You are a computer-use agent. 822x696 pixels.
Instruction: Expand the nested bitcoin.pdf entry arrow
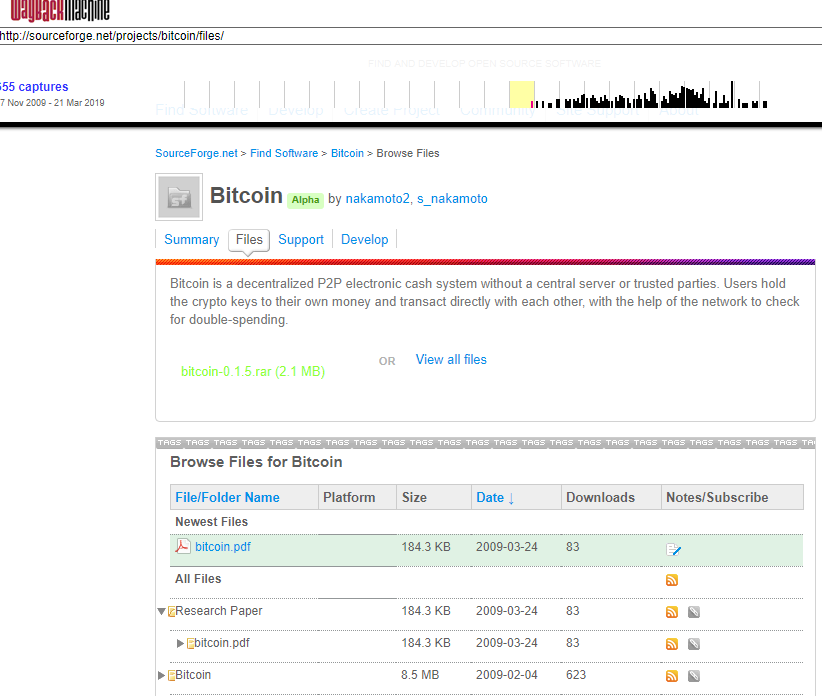point(180,643)
